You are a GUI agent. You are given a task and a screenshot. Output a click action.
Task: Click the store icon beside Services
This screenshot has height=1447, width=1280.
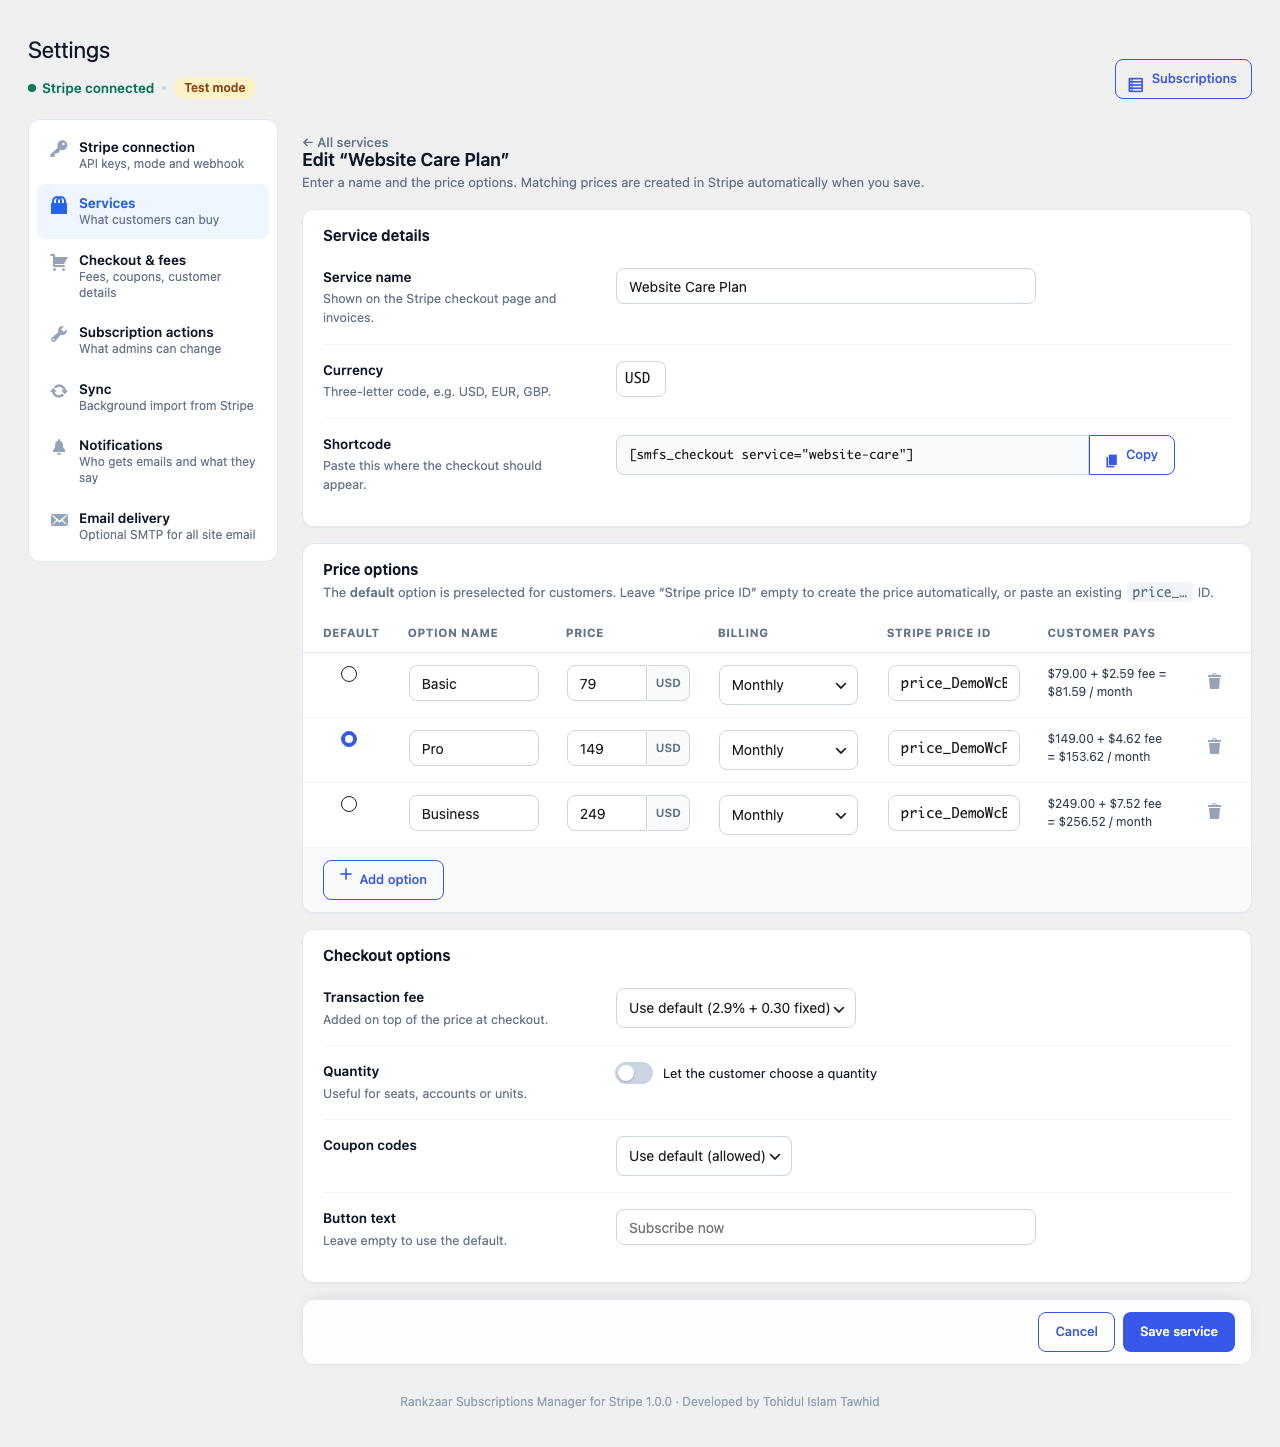(59, 205)
